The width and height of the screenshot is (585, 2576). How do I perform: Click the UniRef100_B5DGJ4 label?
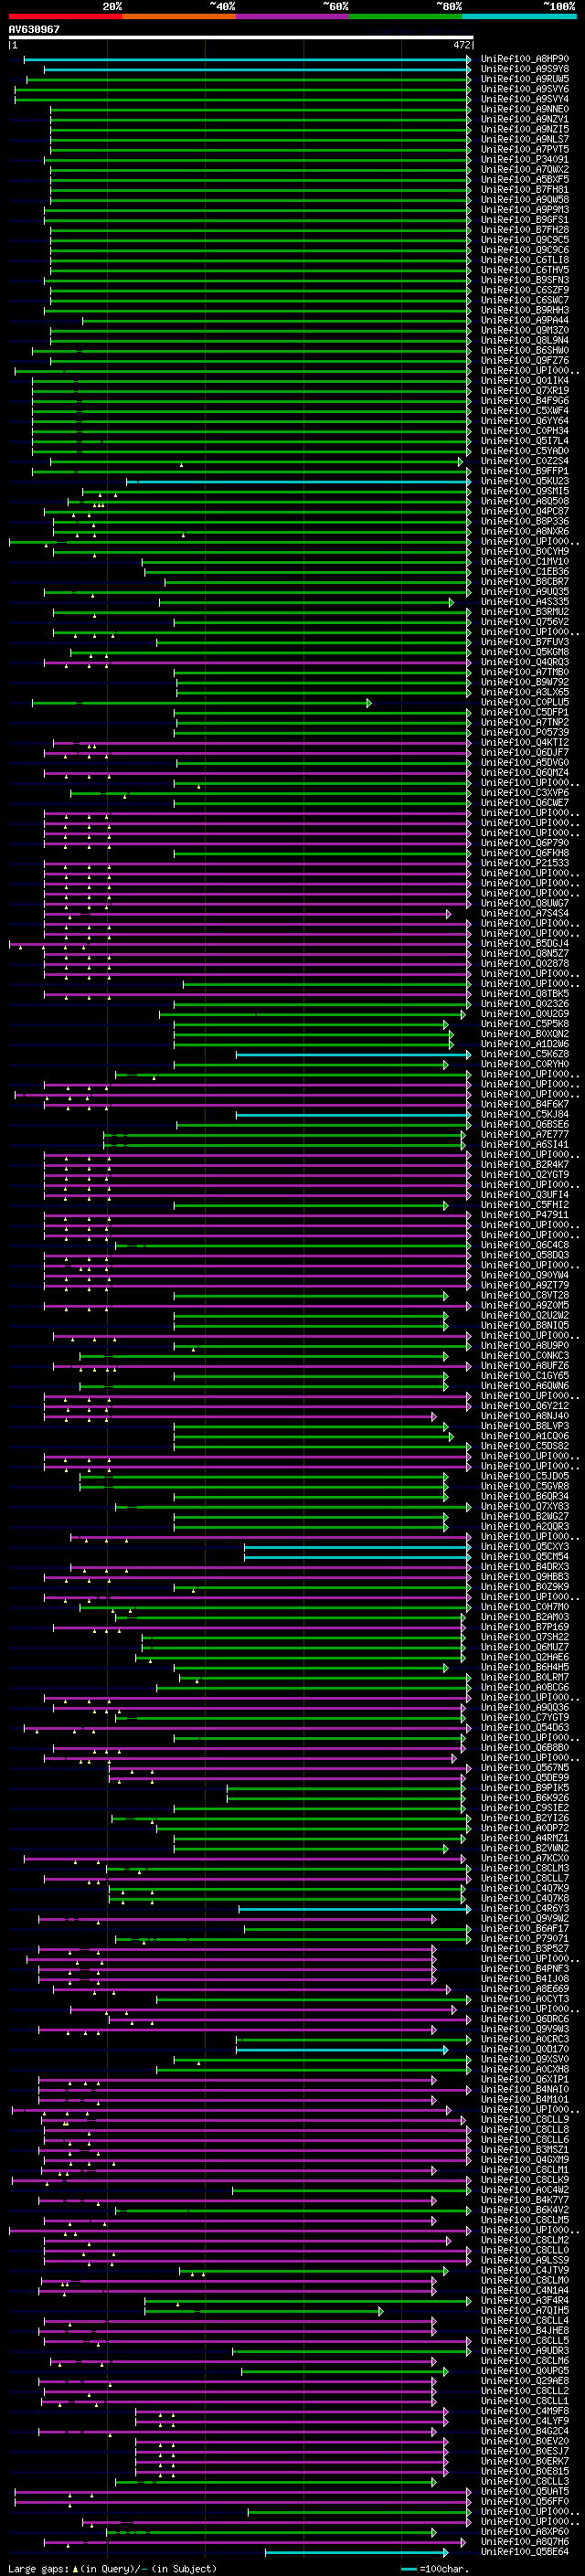(525, 944)
